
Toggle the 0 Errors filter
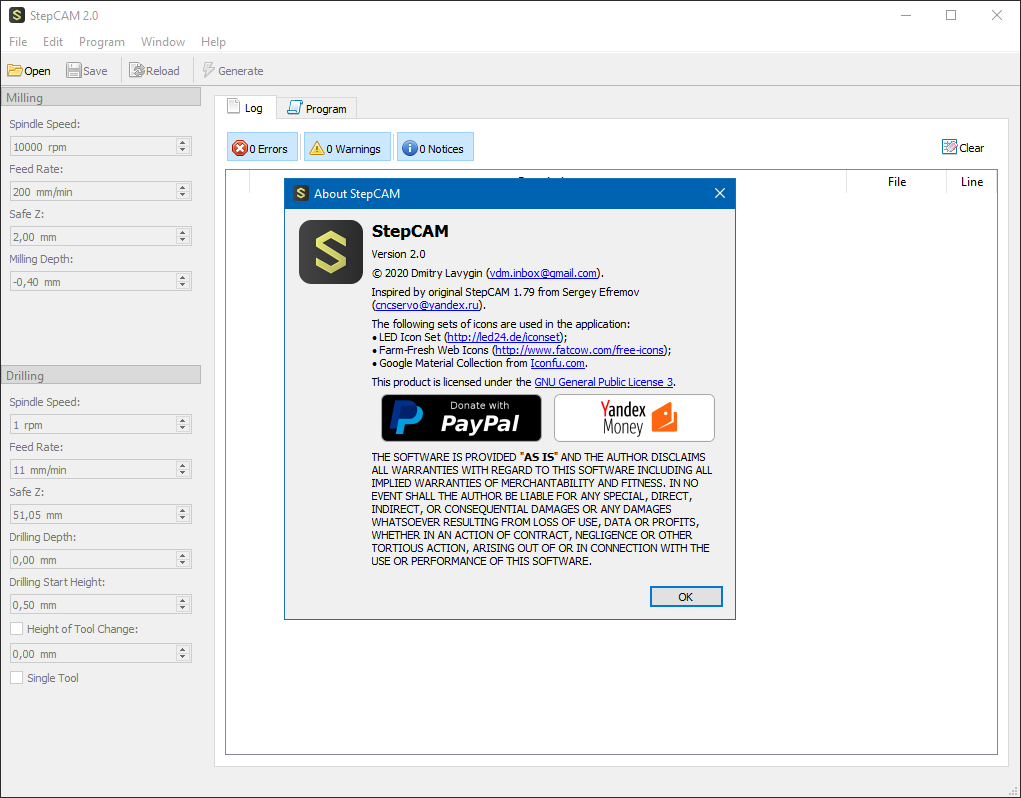(x=262, y=147)
